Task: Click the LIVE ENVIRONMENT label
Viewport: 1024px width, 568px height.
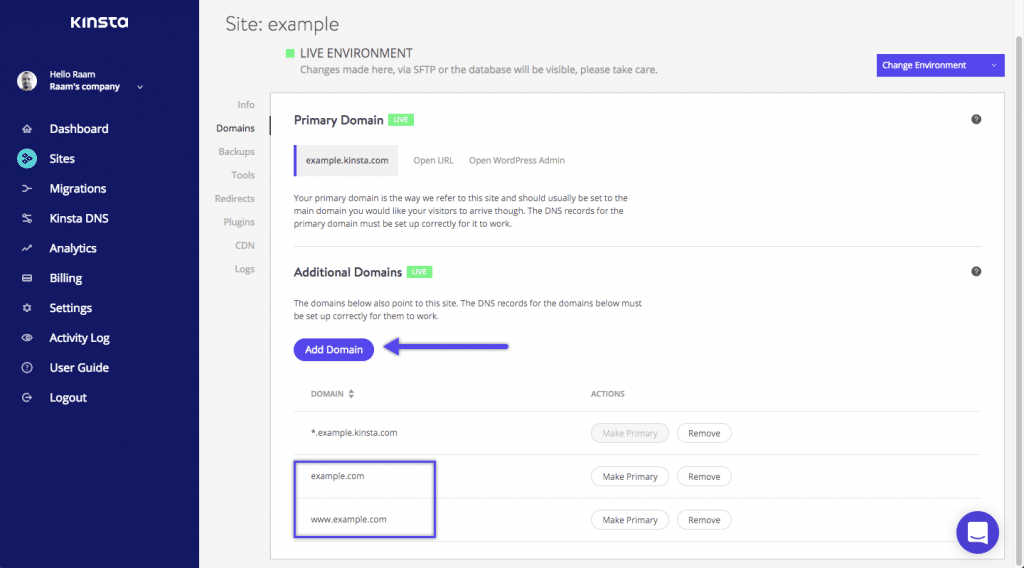Action: pyautogui.click(x=356, y=53)
